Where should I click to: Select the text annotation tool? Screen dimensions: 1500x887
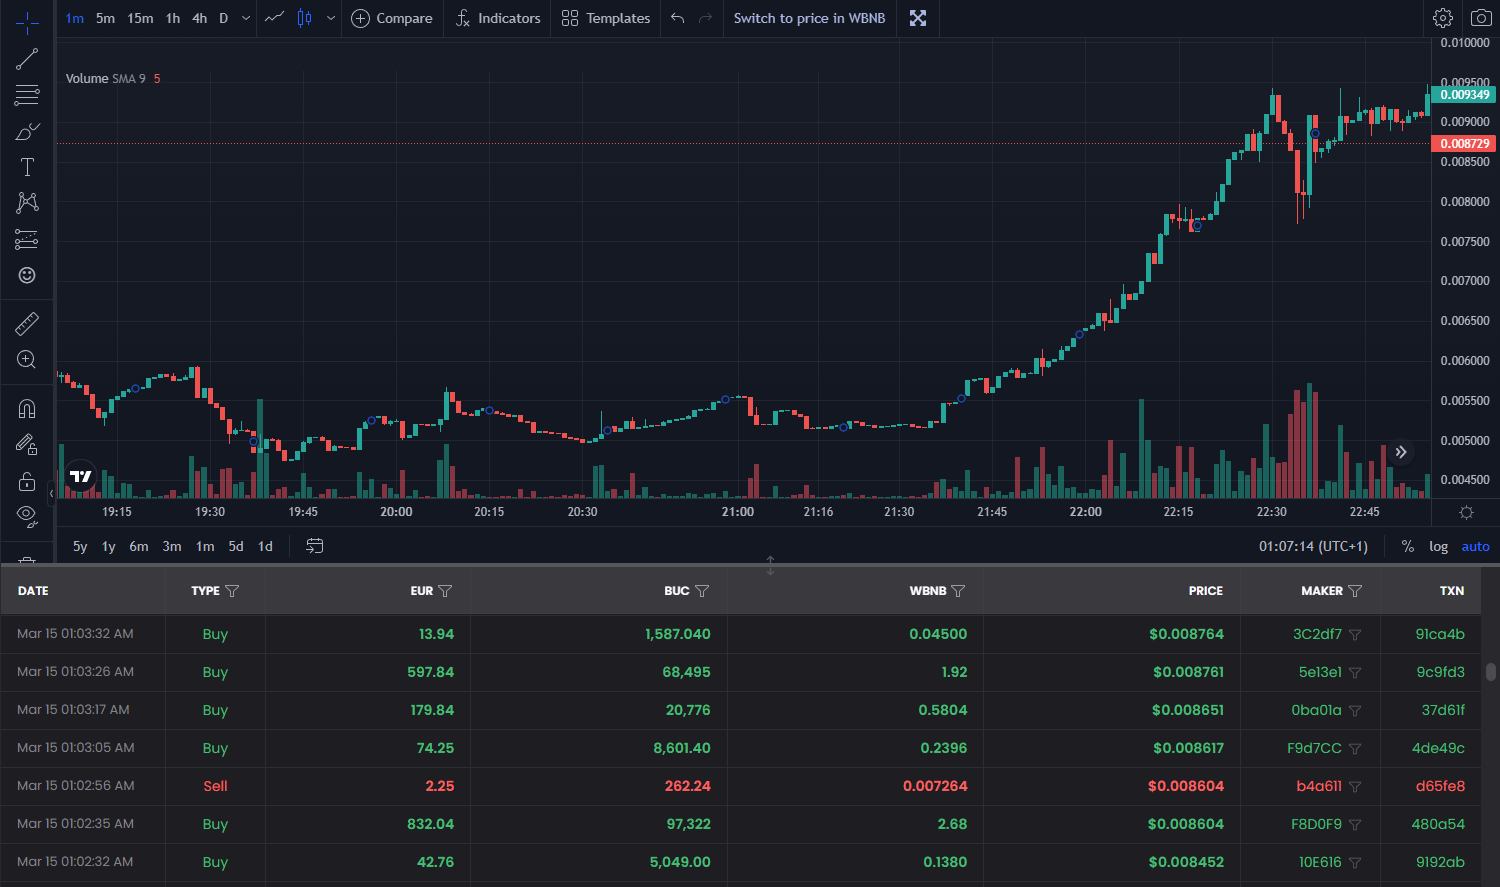coord(27,167)
